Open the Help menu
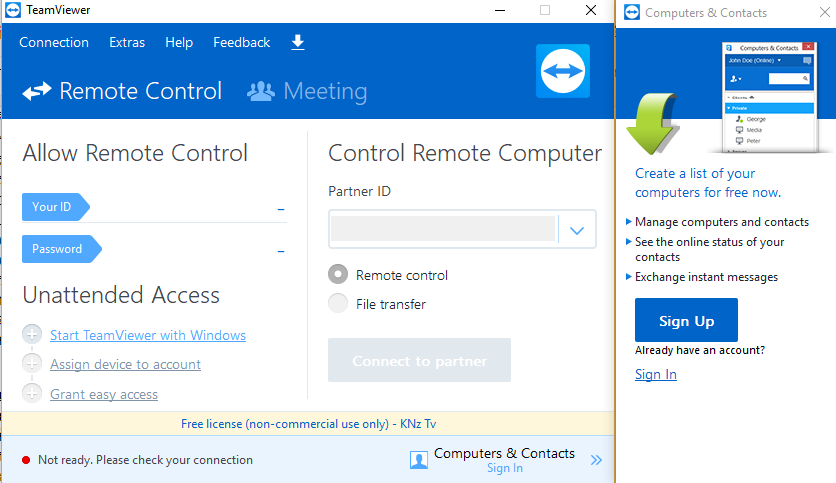The width and height of the screenshot is (836, 483). click(179, 43)
